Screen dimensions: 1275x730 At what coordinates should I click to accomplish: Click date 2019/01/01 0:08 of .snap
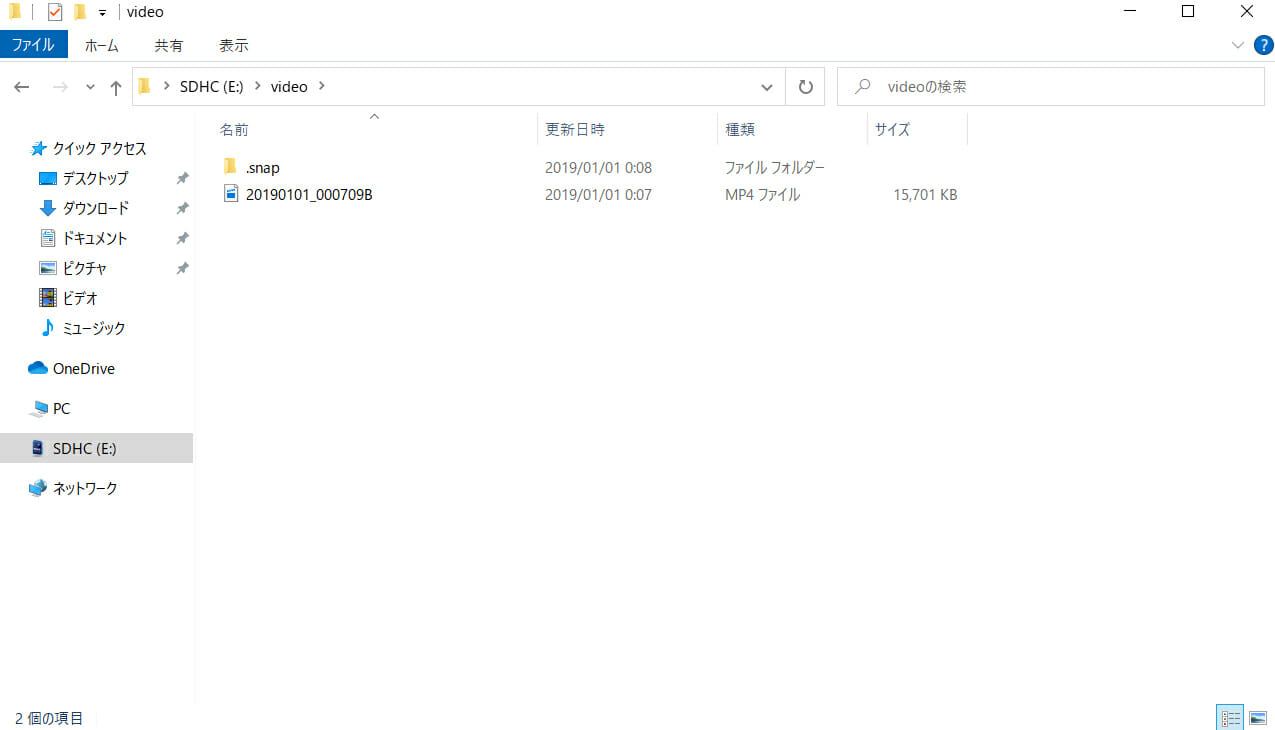click(x=598, y=168)
